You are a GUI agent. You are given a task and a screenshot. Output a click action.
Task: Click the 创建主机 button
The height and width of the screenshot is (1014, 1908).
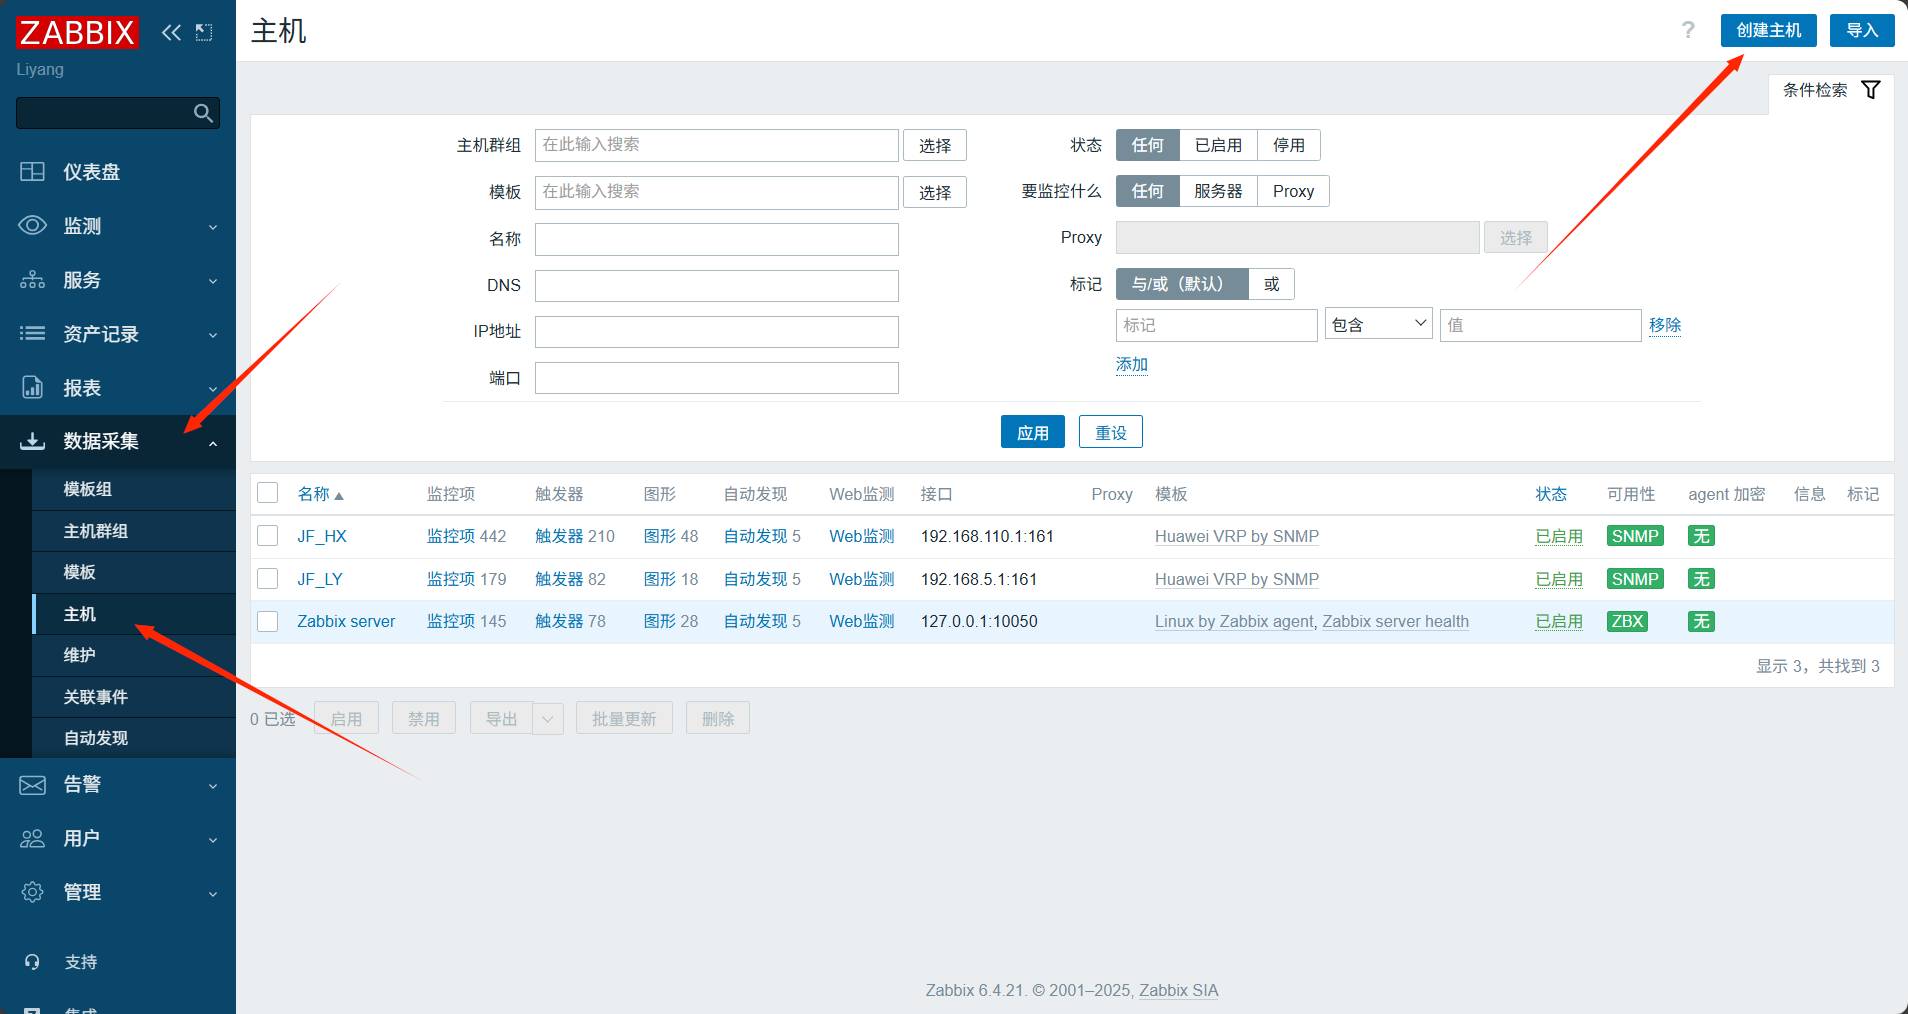pyautogui.click(x=1768, y=30)
